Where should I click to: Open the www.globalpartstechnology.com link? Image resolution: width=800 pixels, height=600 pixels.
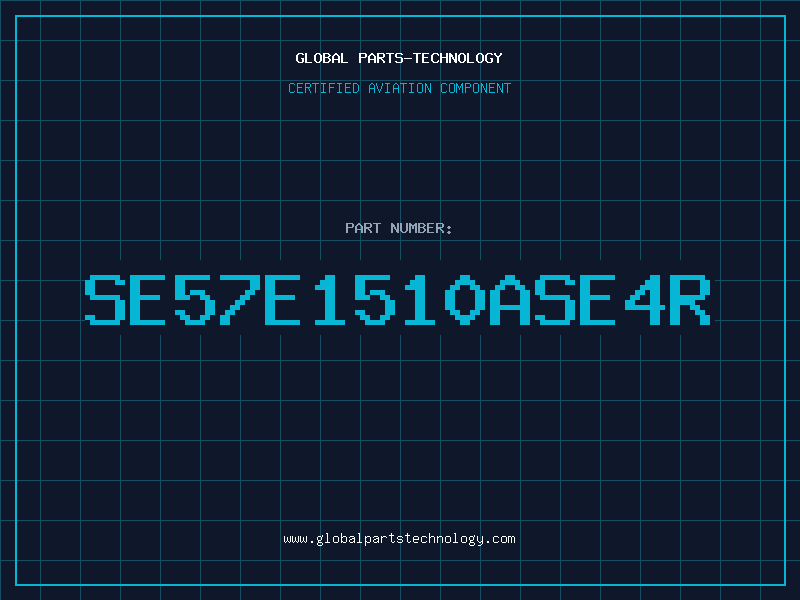[x=399, y=539]
